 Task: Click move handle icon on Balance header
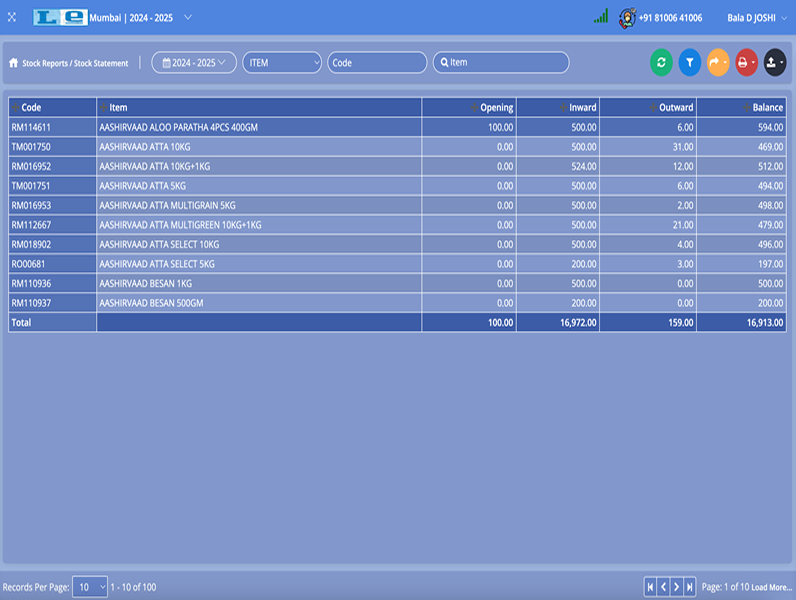(x=746, y=108)
